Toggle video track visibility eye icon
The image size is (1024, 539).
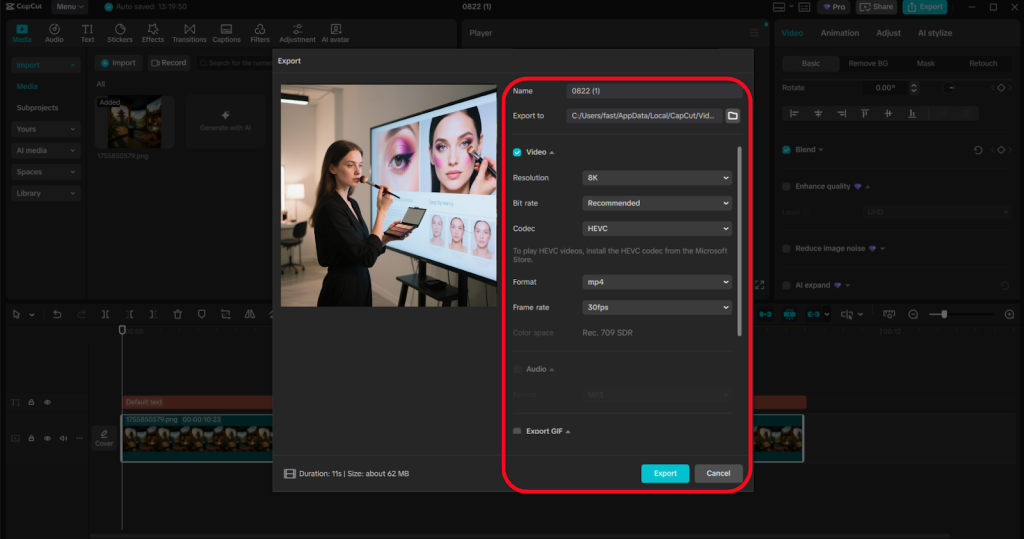pyautogui.click(x=47, y=438)
